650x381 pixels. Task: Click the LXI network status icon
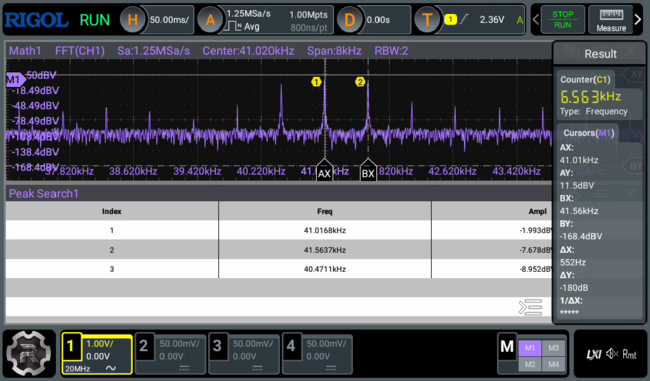tap(594, 354)
